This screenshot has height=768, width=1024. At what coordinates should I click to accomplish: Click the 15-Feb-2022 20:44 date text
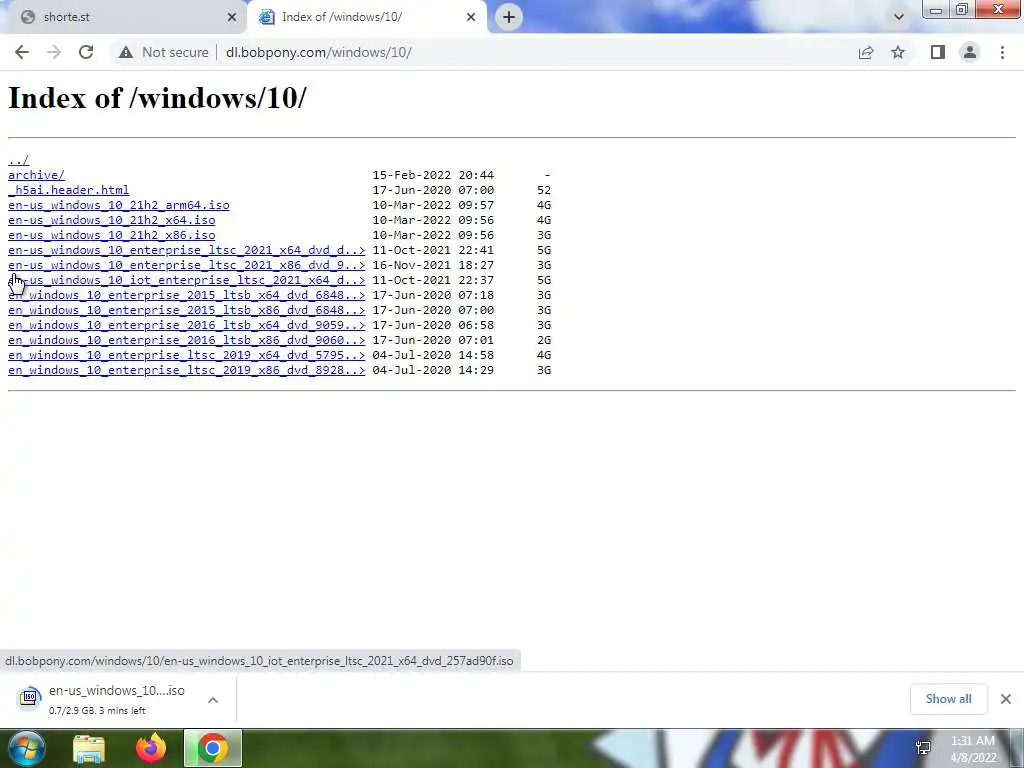(433, 175)
